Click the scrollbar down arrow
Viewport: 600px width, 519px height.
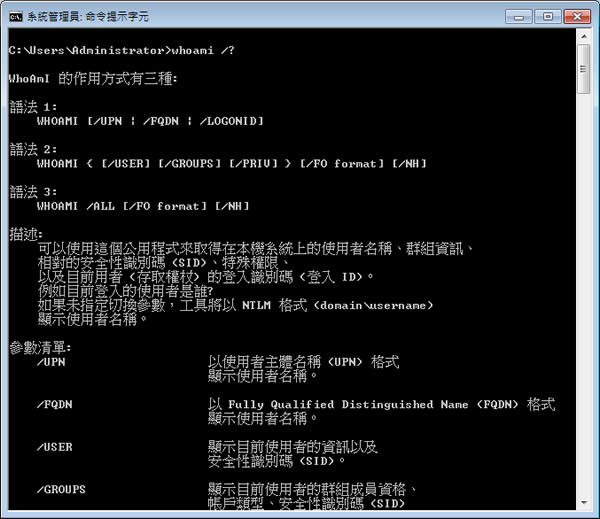click(584, 502)
